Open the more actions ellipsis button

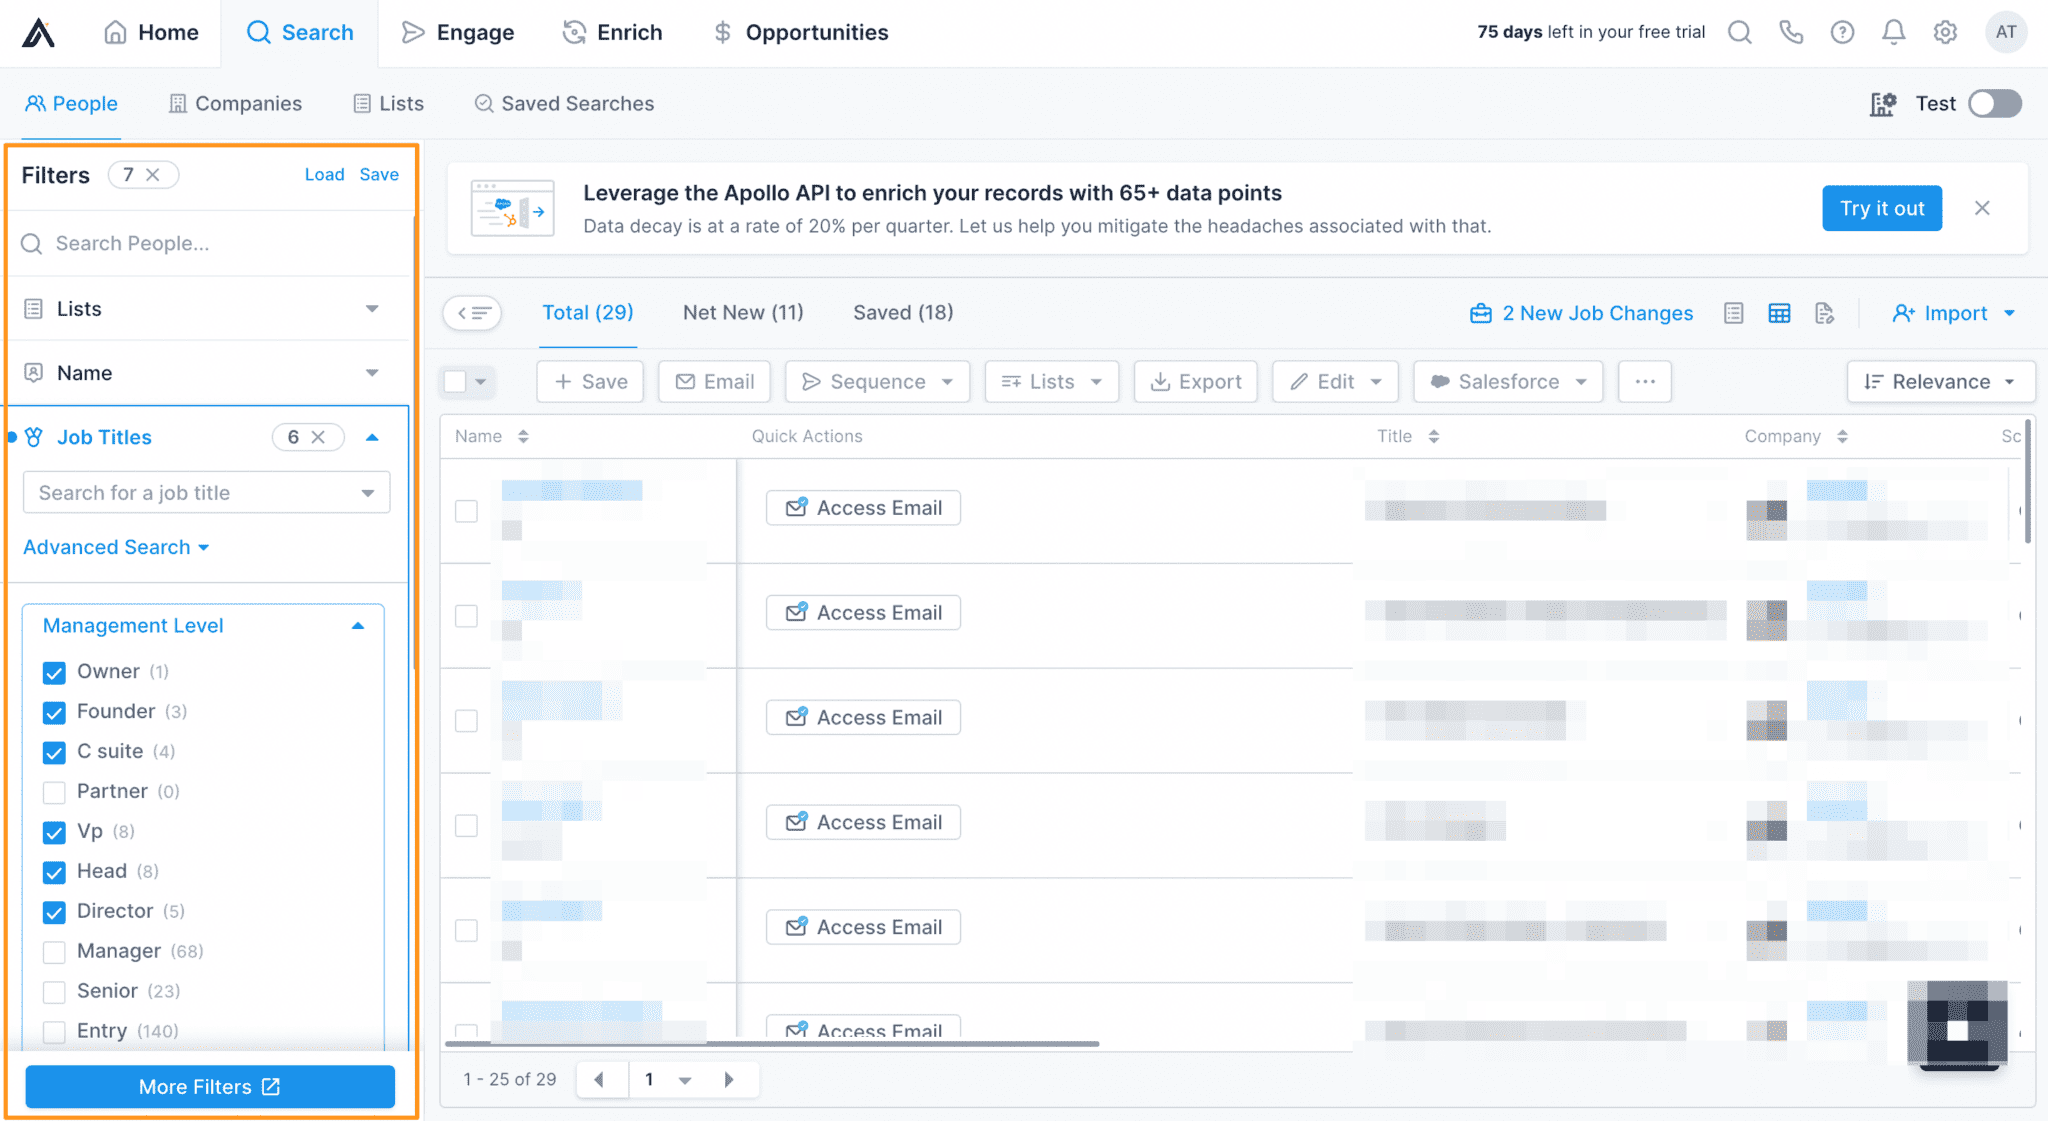tap(1645, 381)
